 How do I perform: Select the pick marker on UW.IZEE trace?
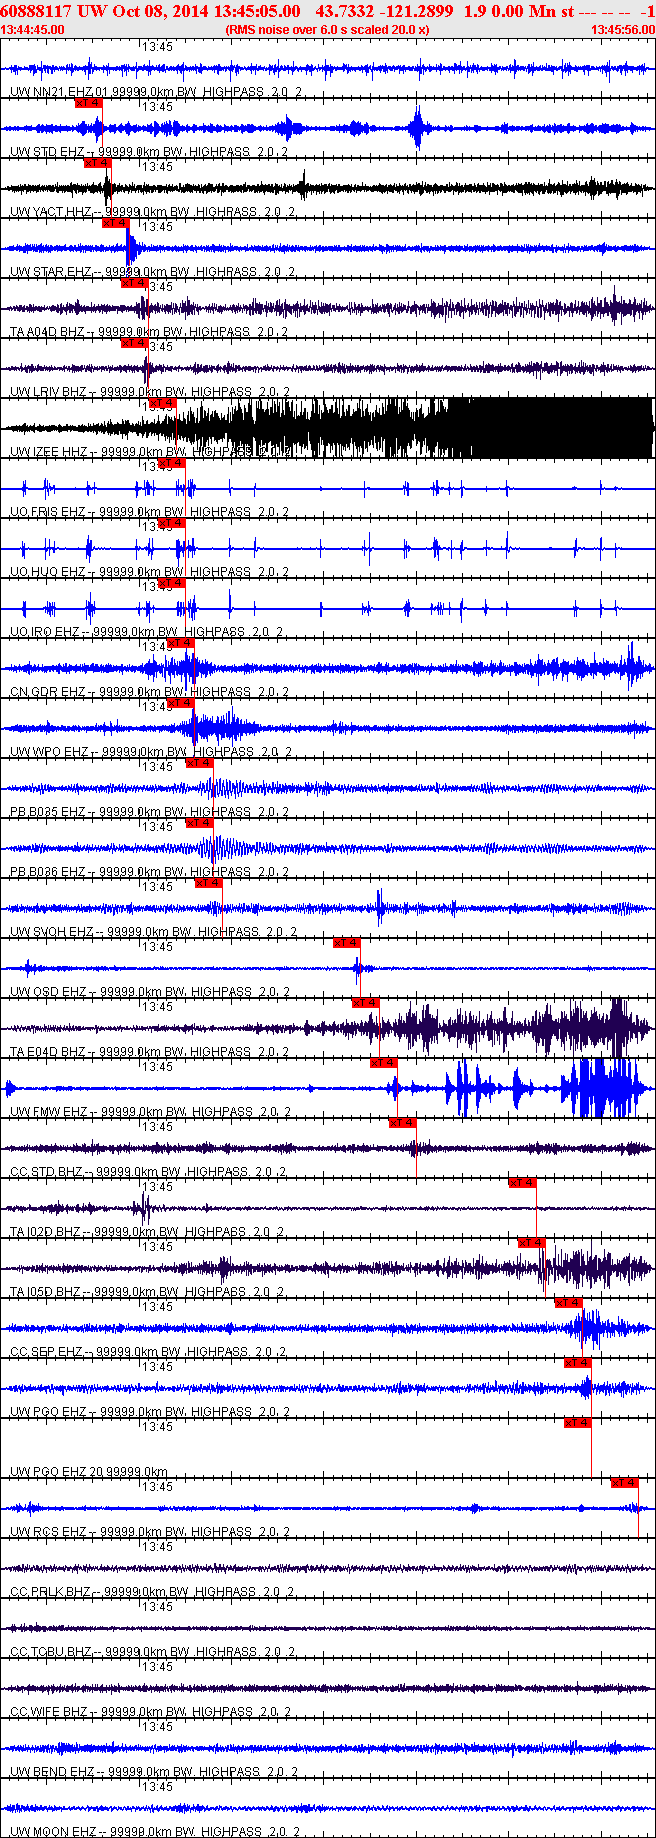[x=162, y=403]
